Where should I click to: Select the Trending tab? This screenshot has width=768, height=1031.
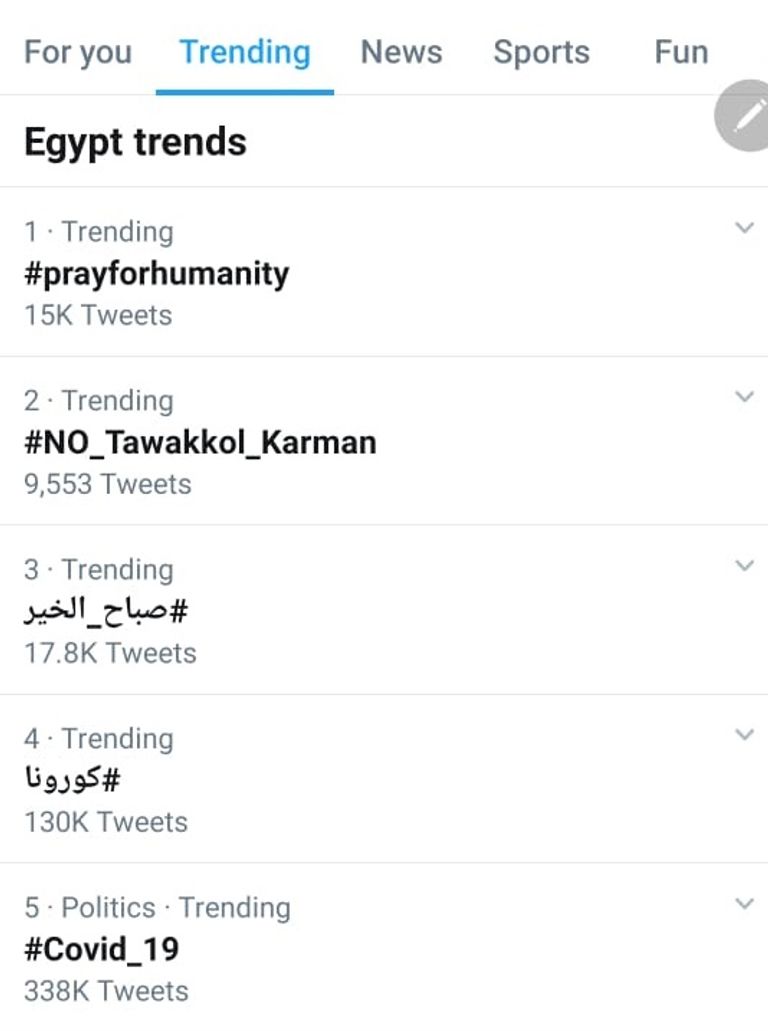click(245, 52)
